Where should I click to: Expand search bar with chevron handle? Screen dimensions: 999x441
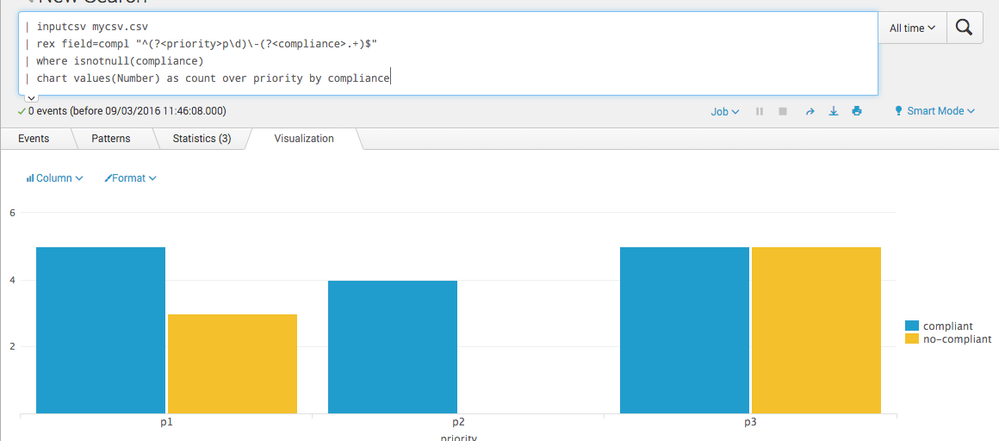pyautogui.click(x=30, y=98)
